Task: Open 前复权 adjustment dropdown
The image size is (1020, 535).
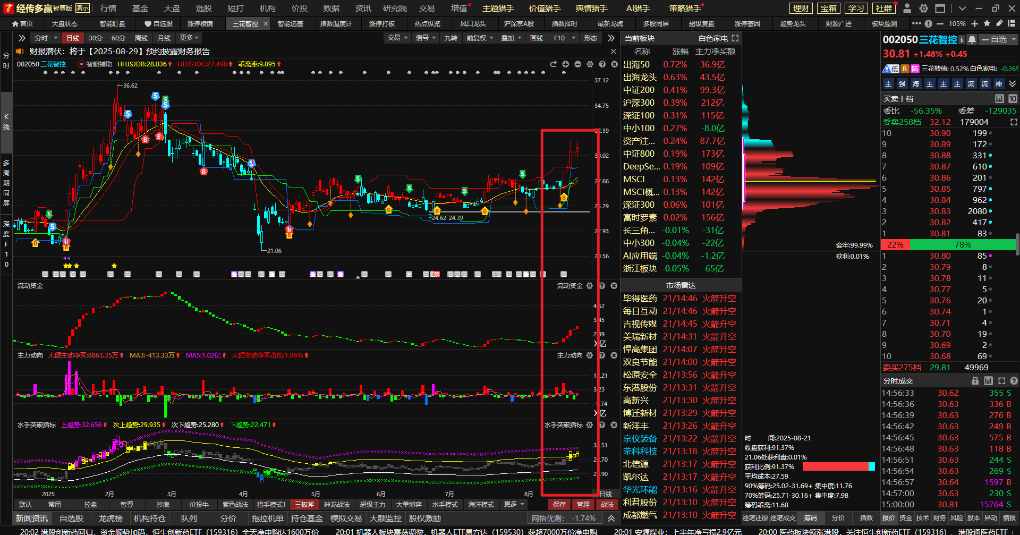Action: (479, 38)
